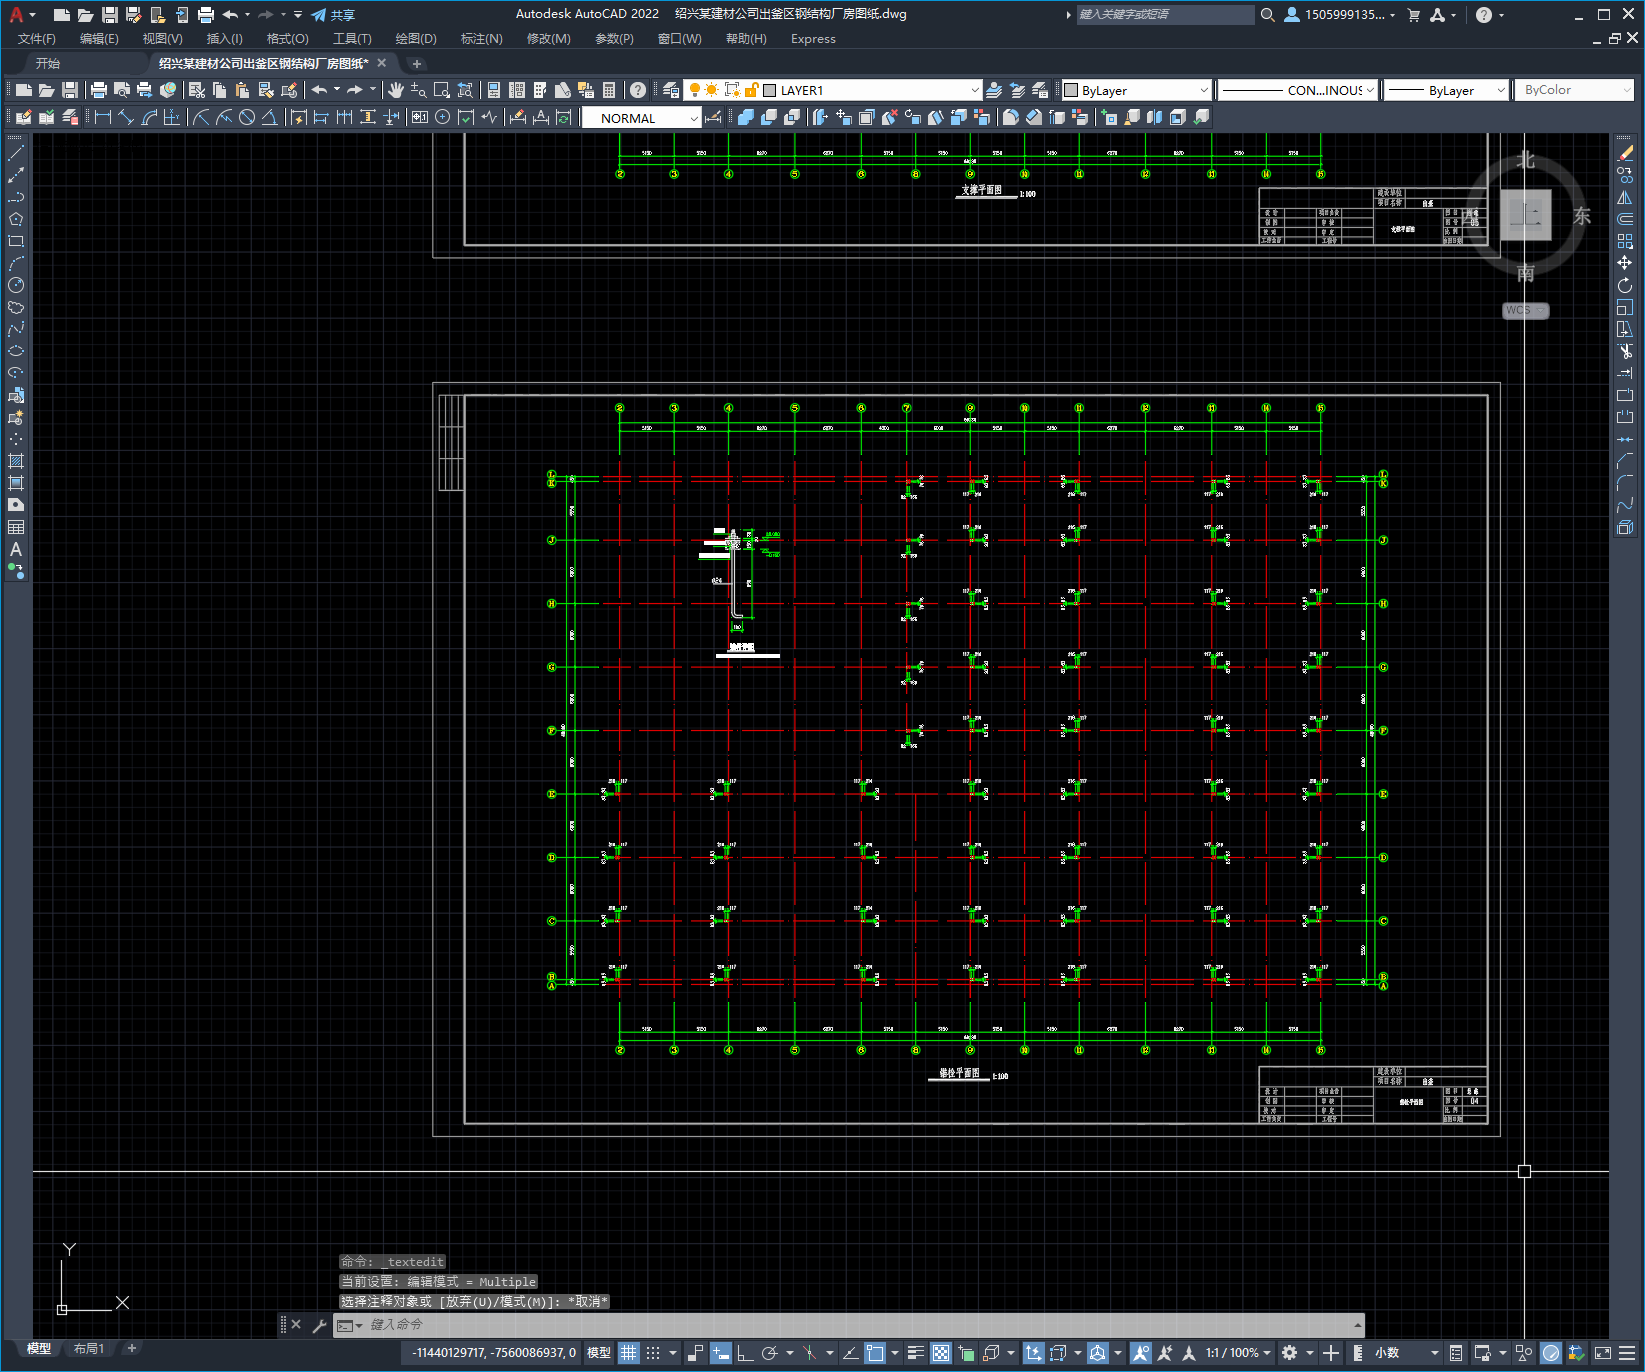Select the Rotate tool in modify toolbar
The image size is (1645, 1372).
pos(1625,285)
